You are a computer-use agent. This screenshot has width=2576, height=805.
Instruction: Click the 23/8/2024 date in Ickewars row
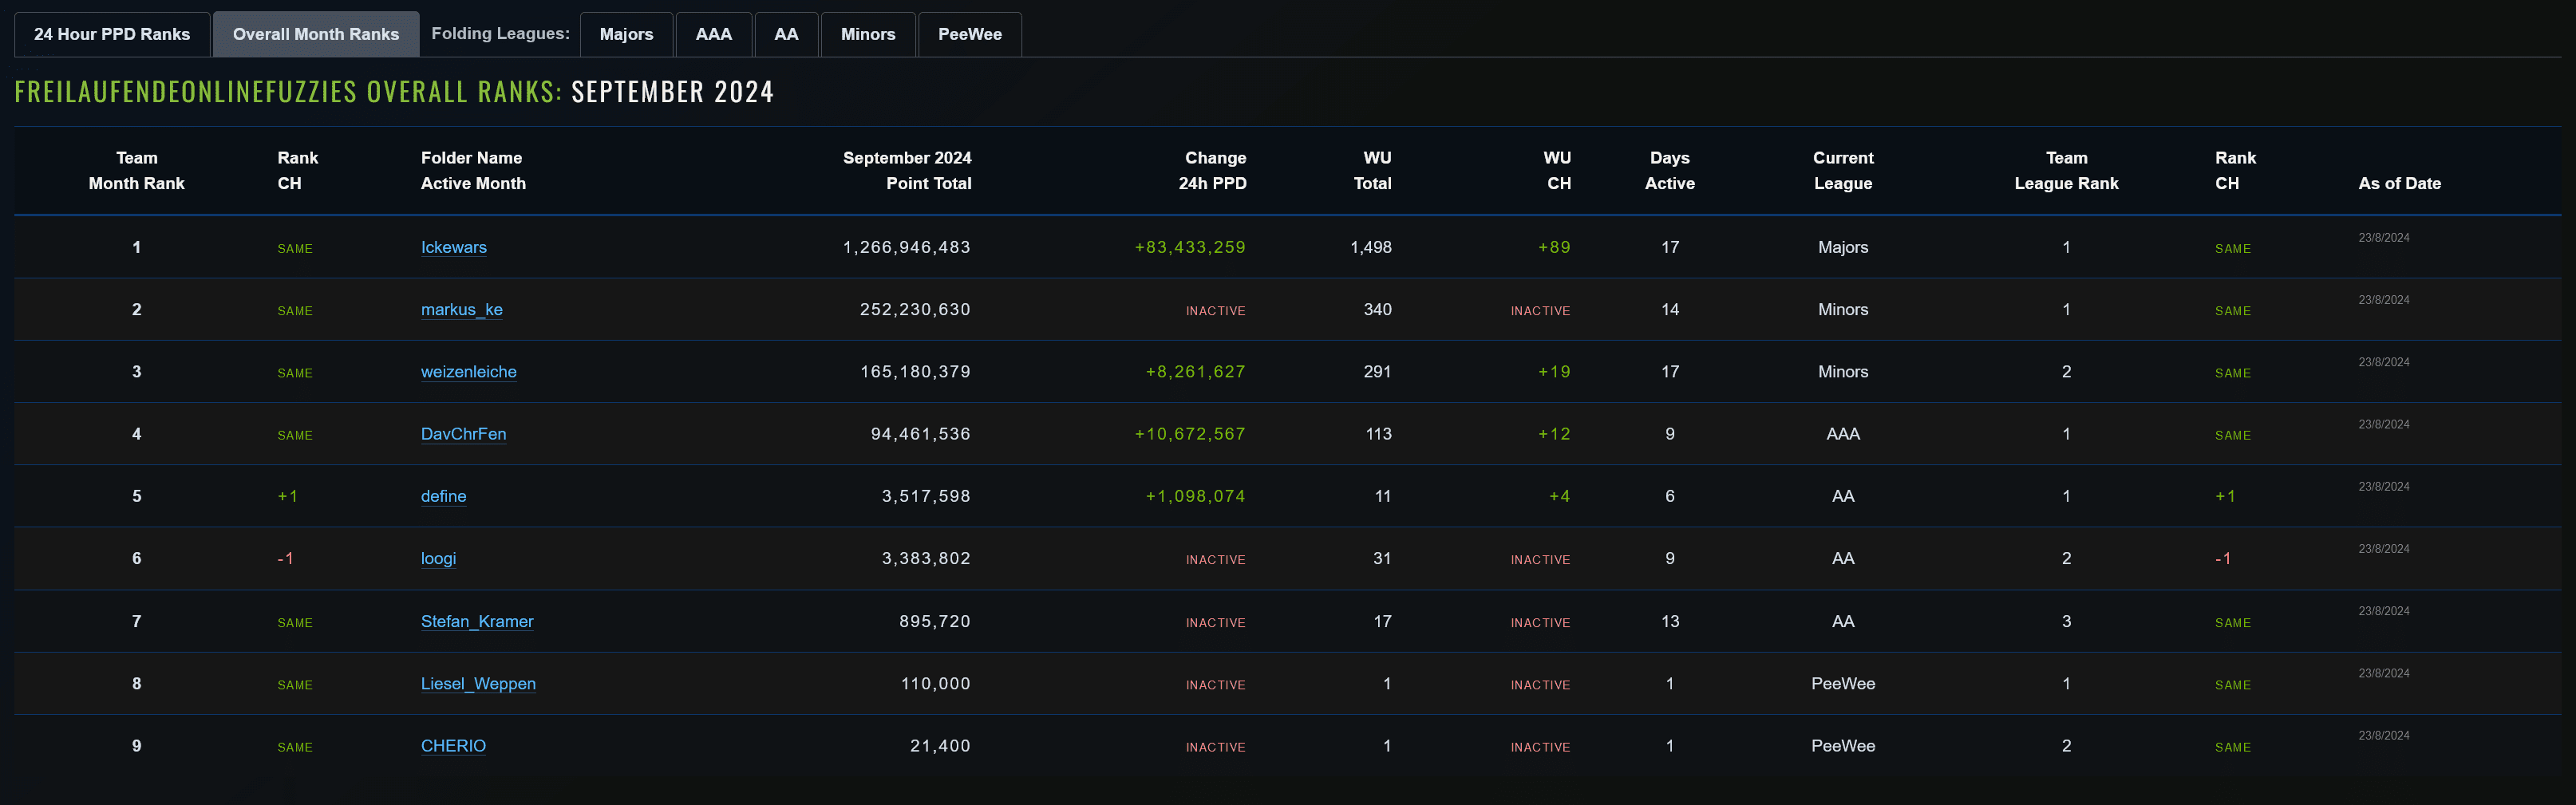(x=2384, y=237)
